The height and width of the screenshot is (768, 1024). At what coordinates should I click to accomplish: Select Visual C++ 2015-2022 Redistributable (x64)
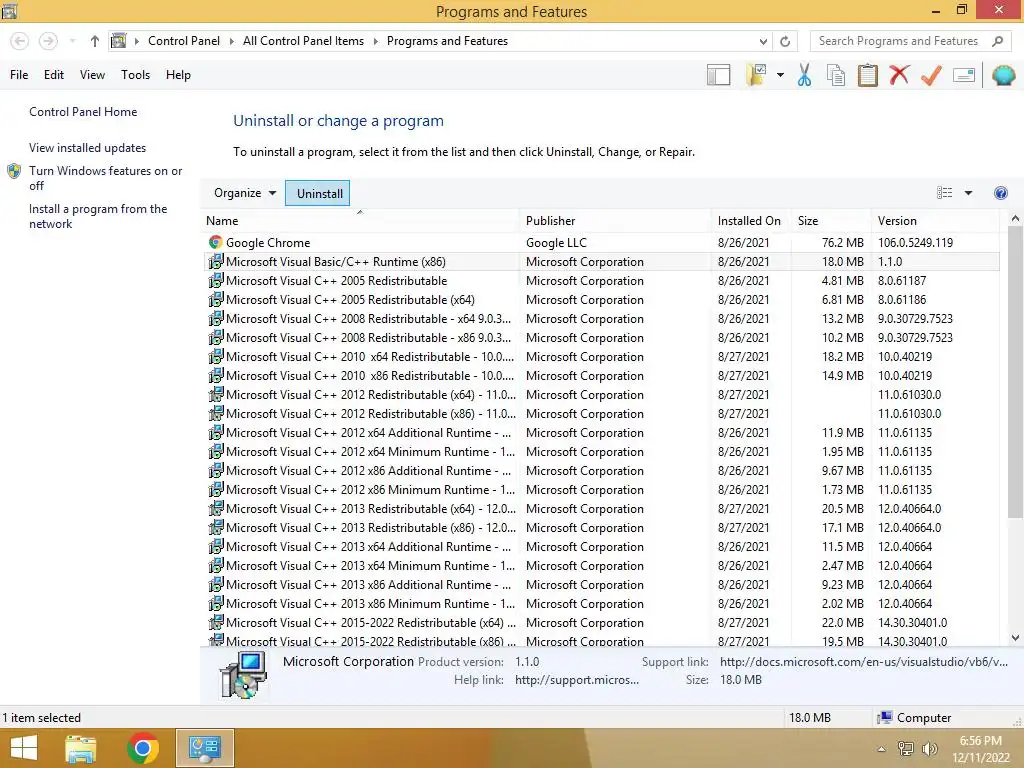point(601,623)
